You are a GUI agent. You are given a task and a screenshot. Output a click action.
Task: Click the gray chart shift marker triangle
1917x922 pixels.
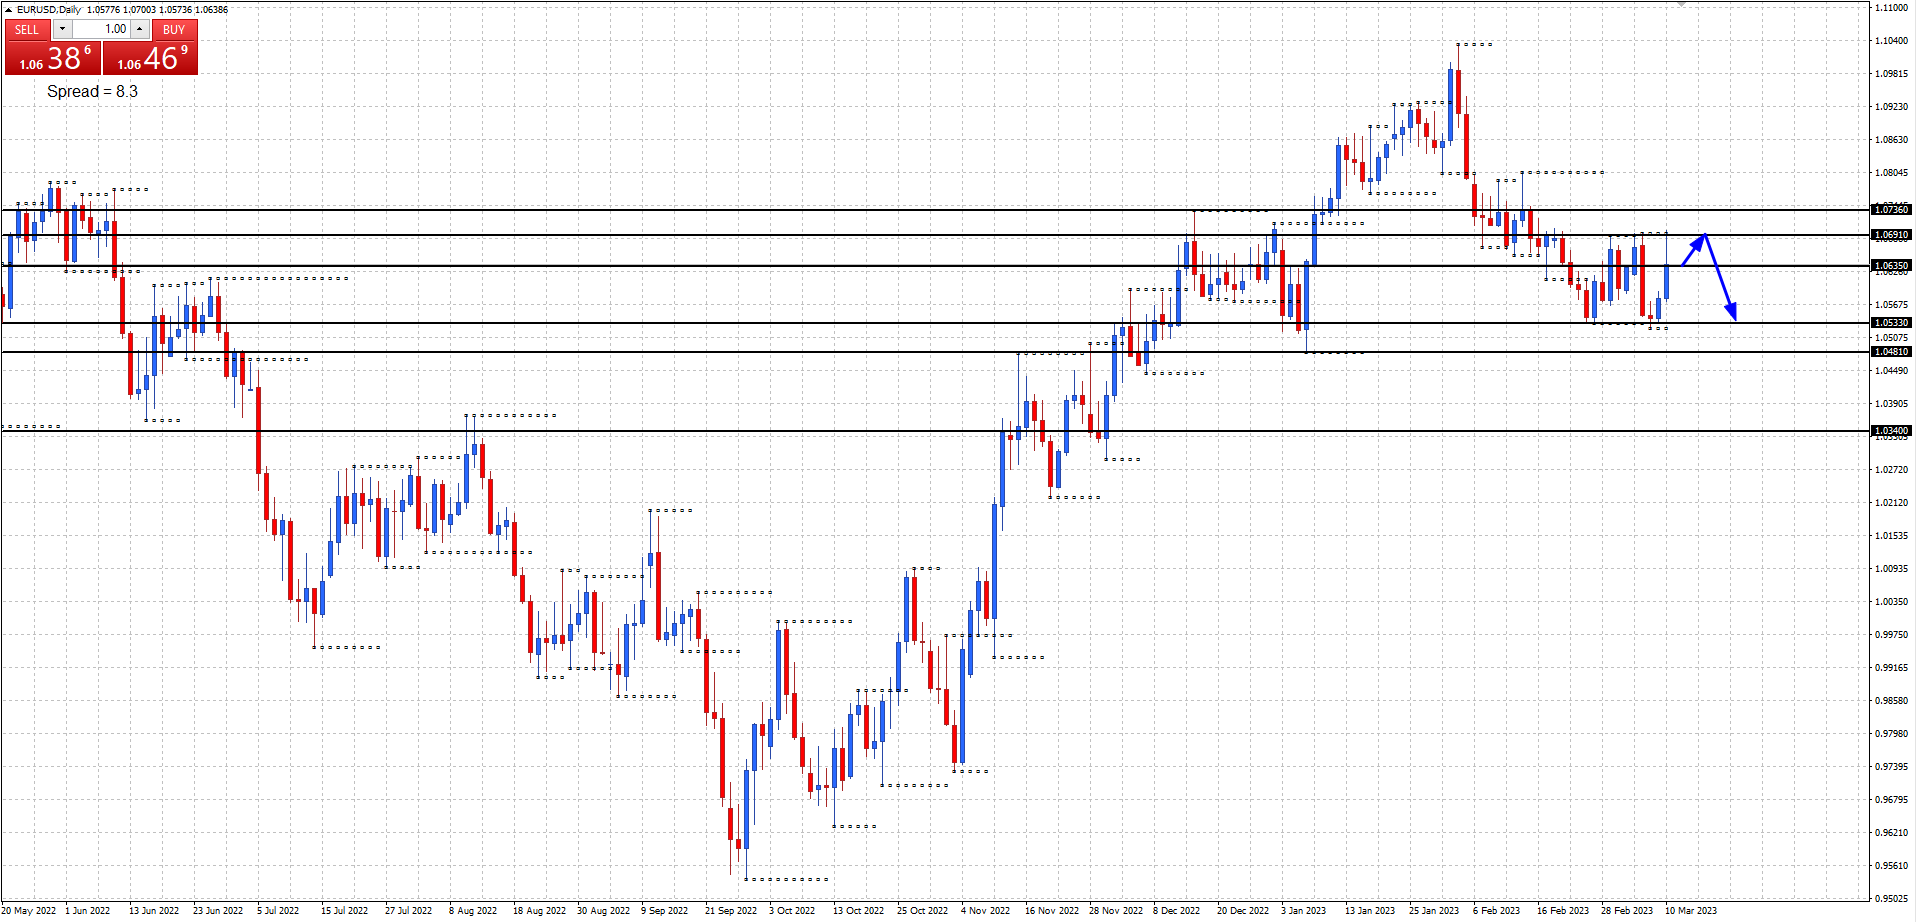point(1682,4)
